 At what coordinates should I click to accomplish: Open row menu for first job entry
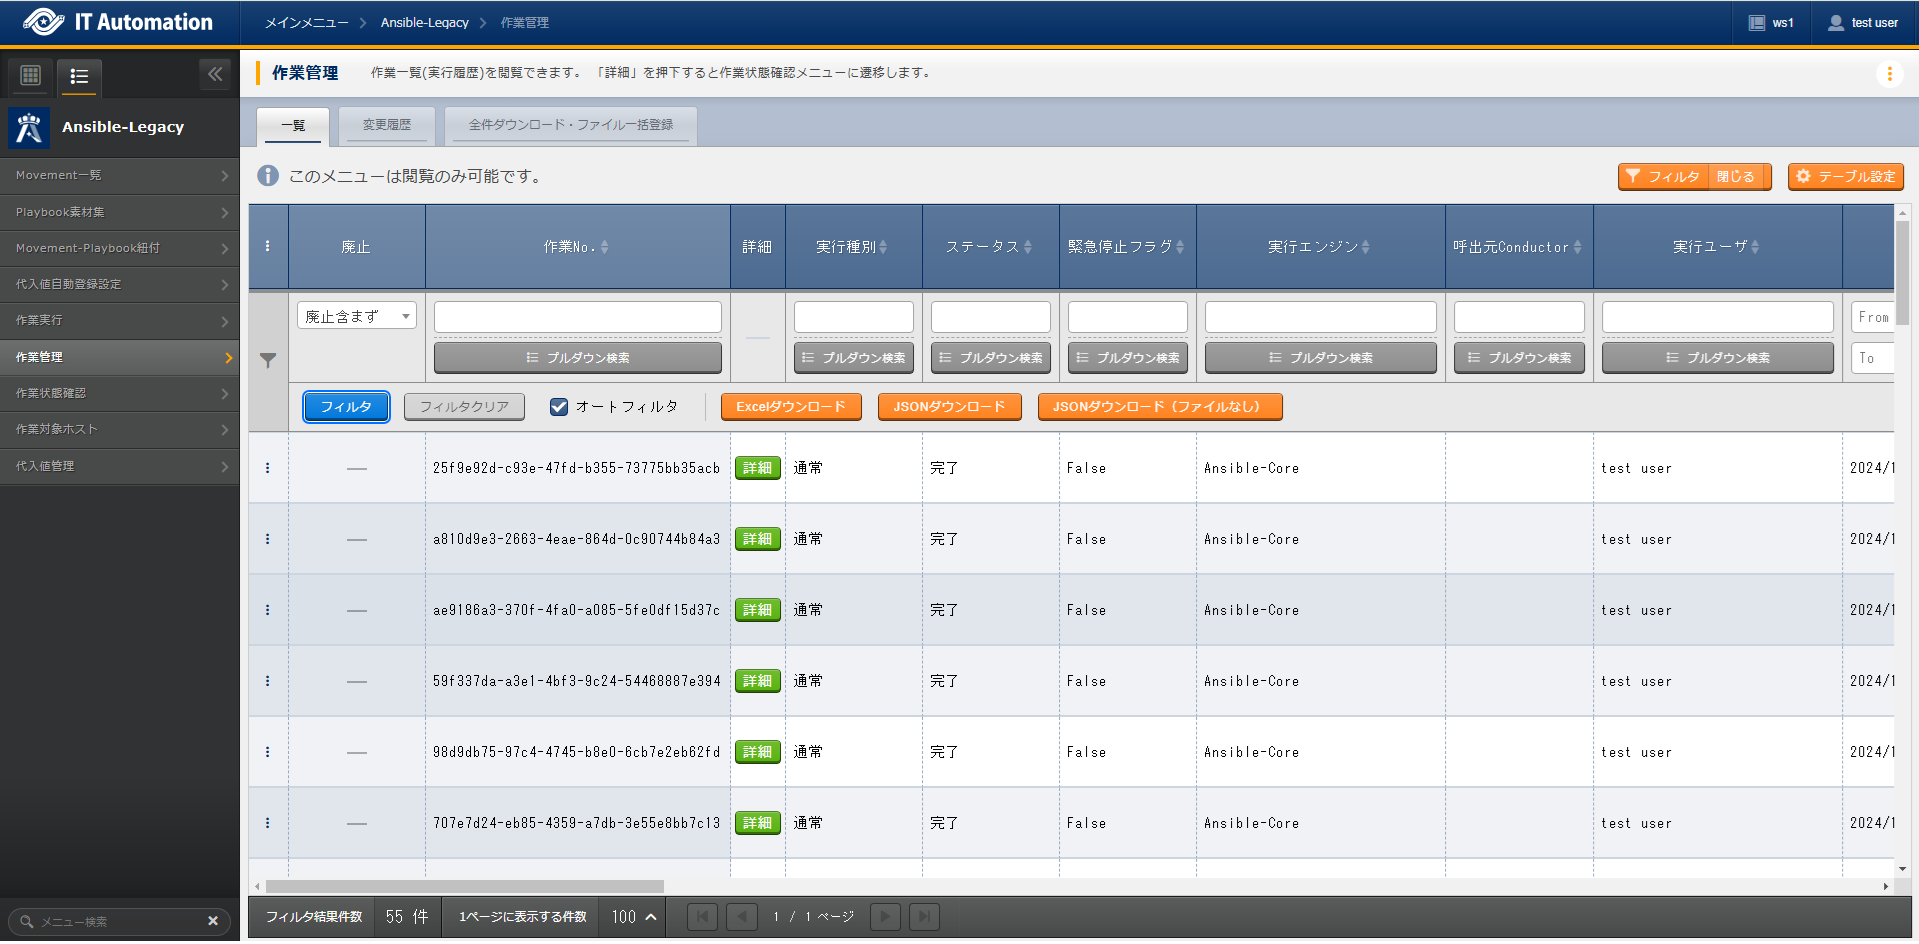[267, 468]
